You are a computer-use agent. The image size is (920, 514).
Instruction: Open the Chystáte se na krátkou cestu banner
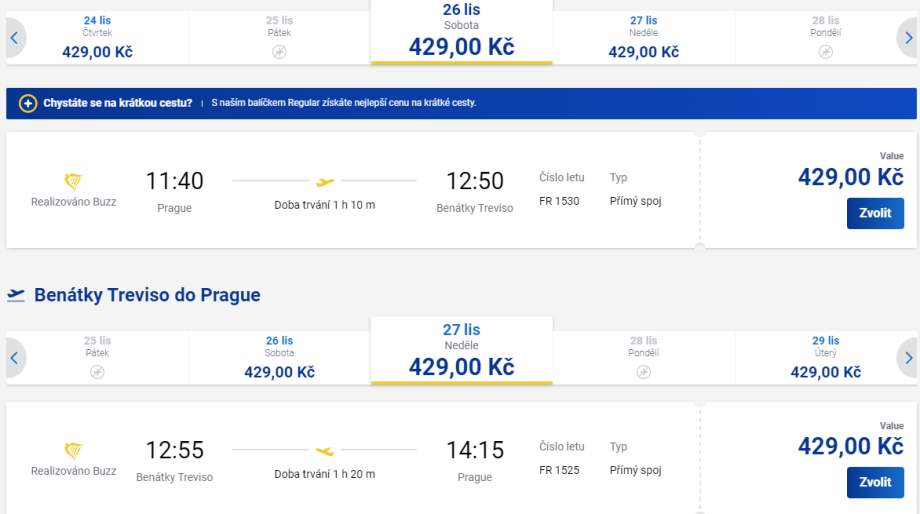click(x=118, y=103)
